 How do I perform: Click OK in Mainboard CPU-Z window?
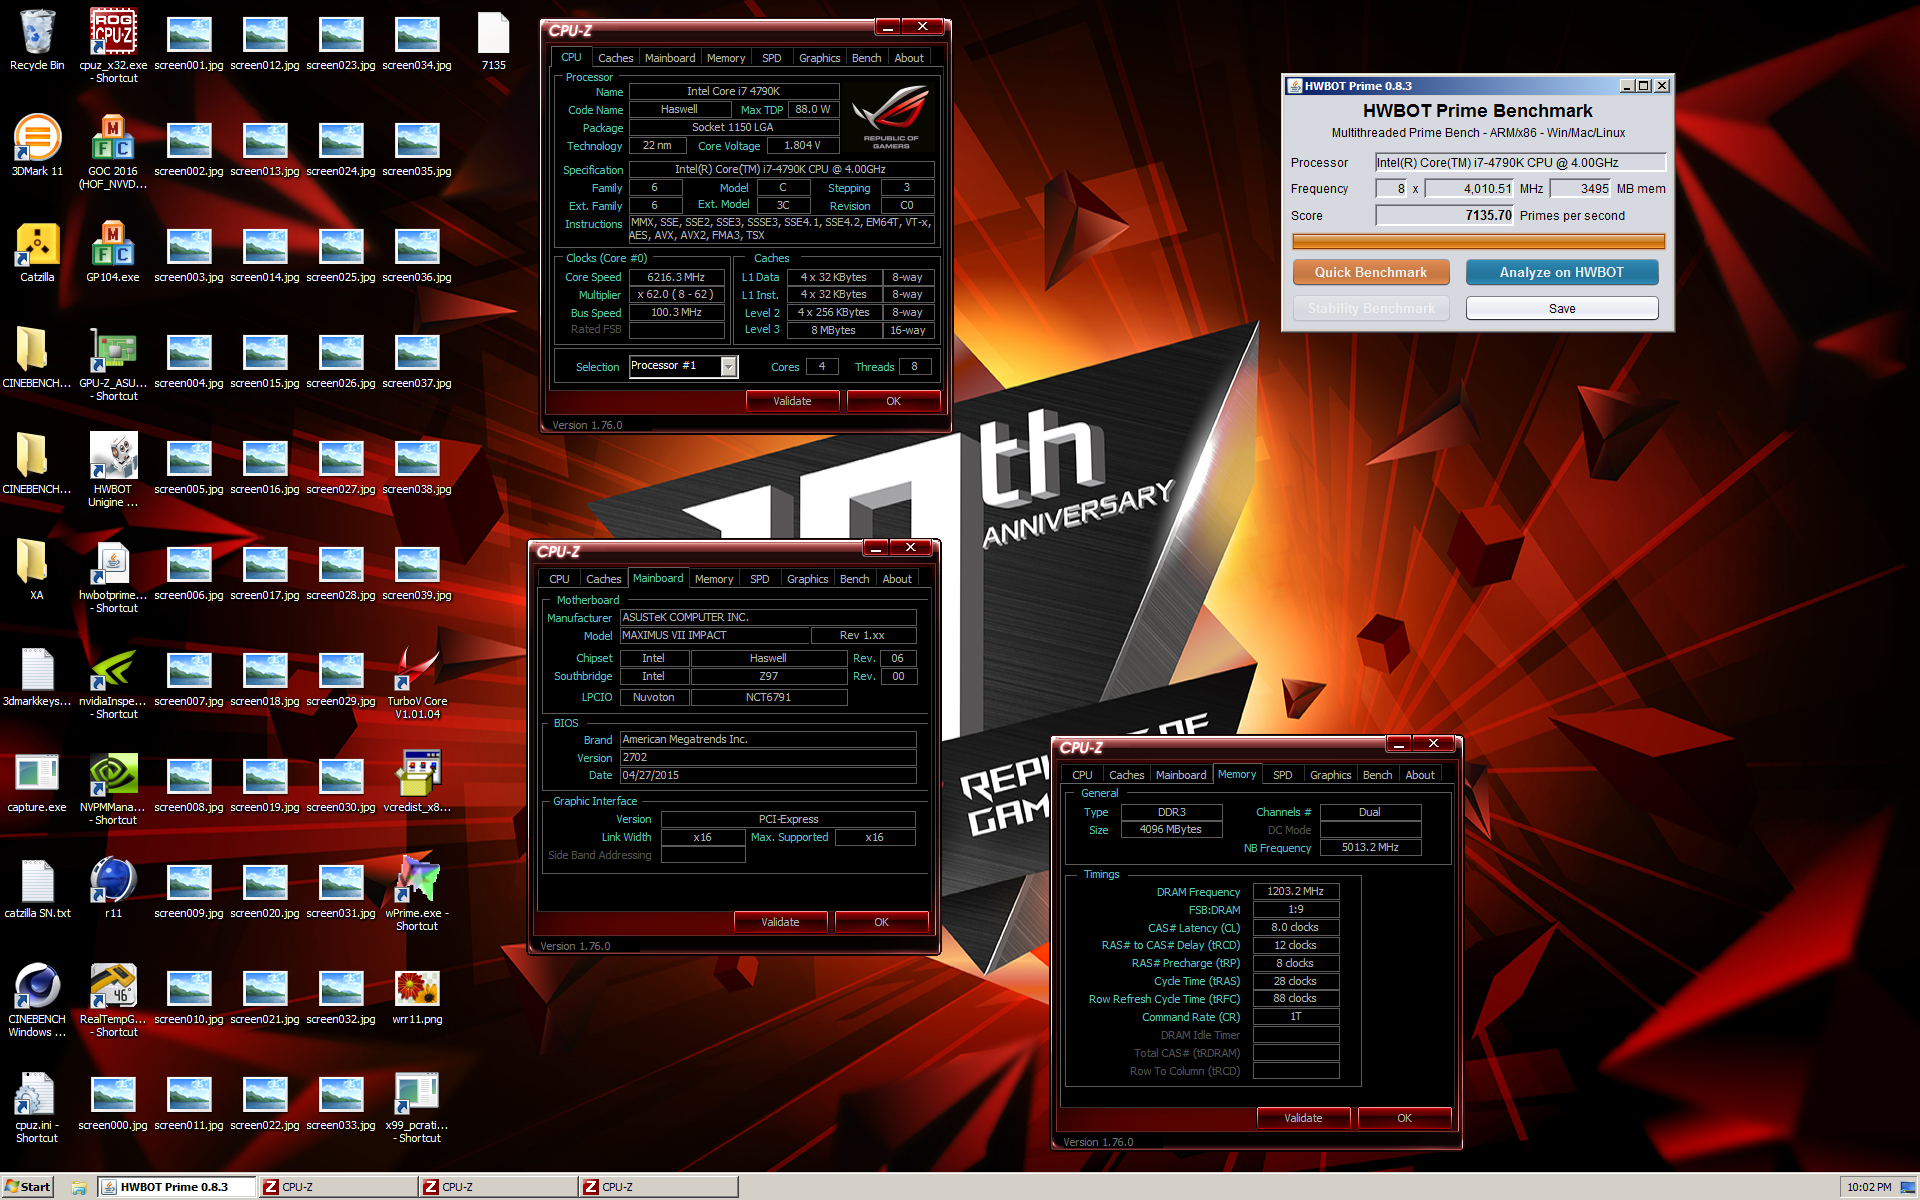pos(881,922)
